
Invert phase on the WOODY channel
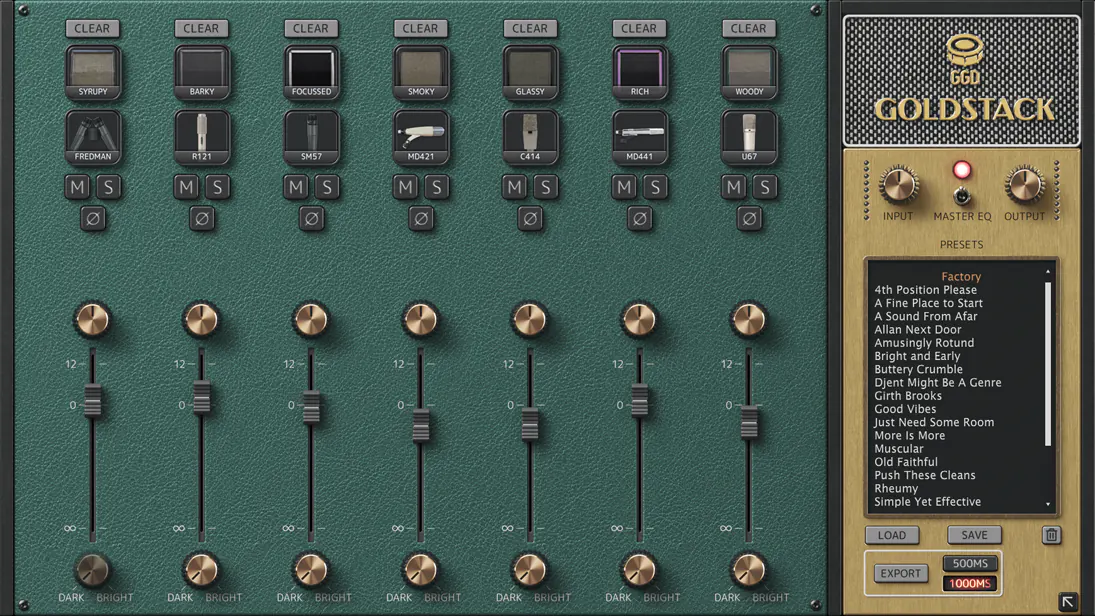click(x=749, y=218)
